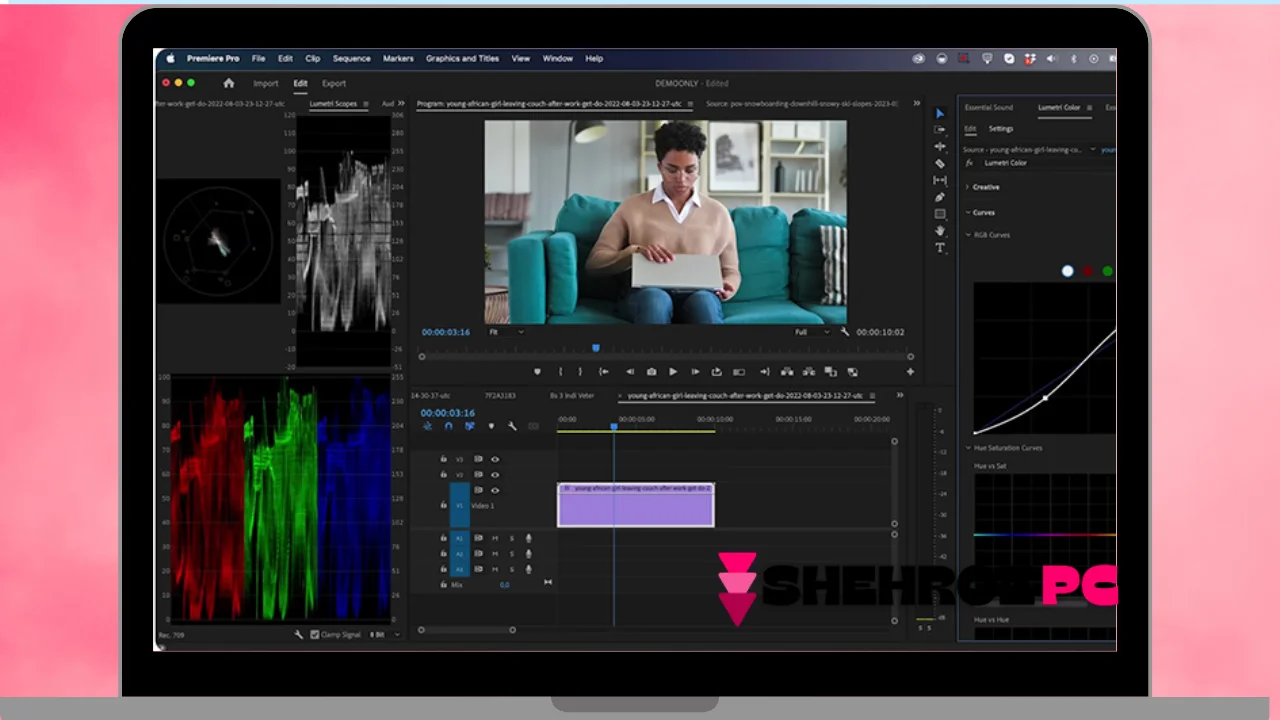This screenshot has width=1280, height=720.
Task: Add a marker in Program monitor
Action: [x=537, y=372]
